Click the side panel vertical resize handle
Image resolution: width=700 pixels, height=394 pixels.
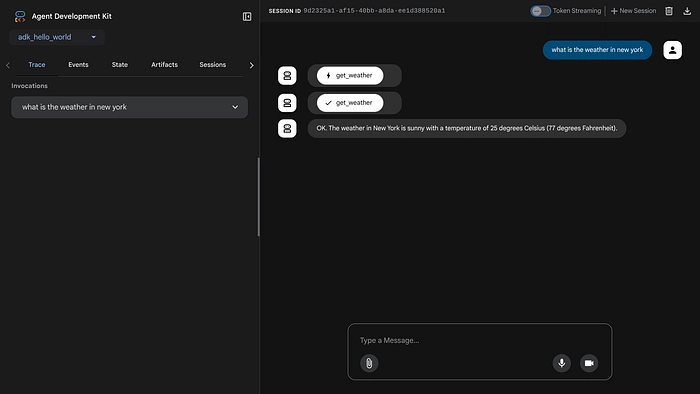coord(258,197)
